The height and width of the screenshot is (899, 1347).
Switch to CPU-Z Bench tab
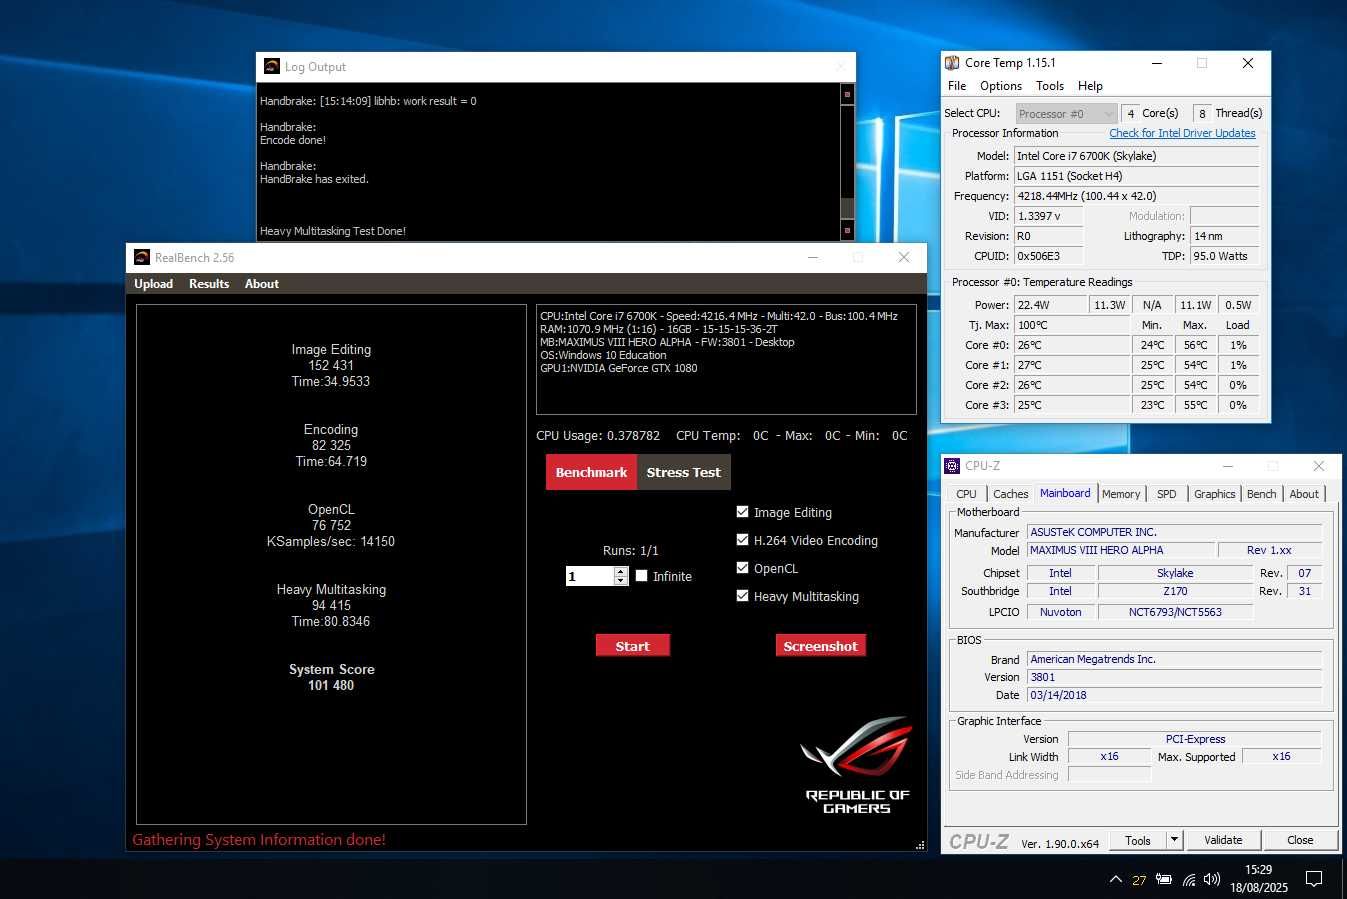pos(1261,494)
